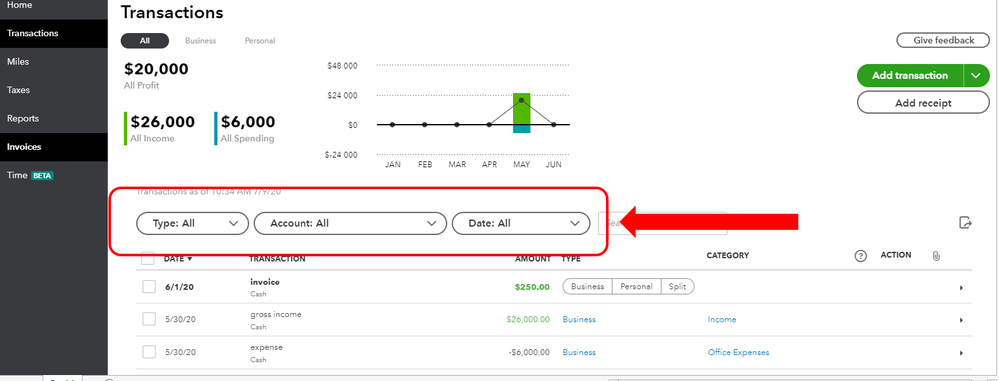Click the Give feedback button

point(944,40)
